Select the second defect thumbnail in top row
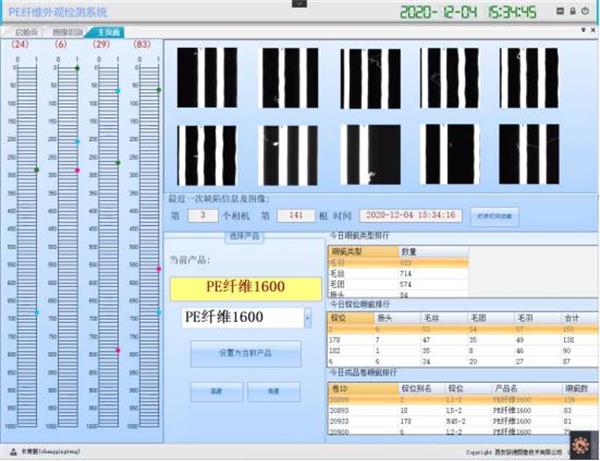The height and width of the screenshot is (461, 600). click(290, 78)
